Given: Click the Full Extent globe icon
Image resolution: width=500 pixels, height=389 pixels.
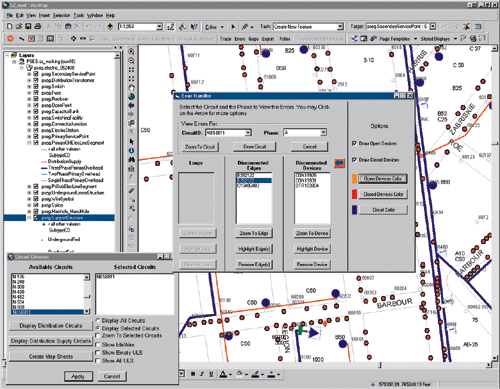Looking at the screenshot, I should pos(131,97).
